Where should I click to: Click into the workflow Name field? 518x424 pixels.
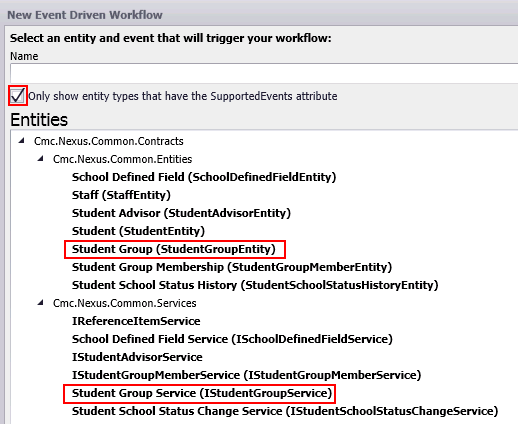(264, 73)
